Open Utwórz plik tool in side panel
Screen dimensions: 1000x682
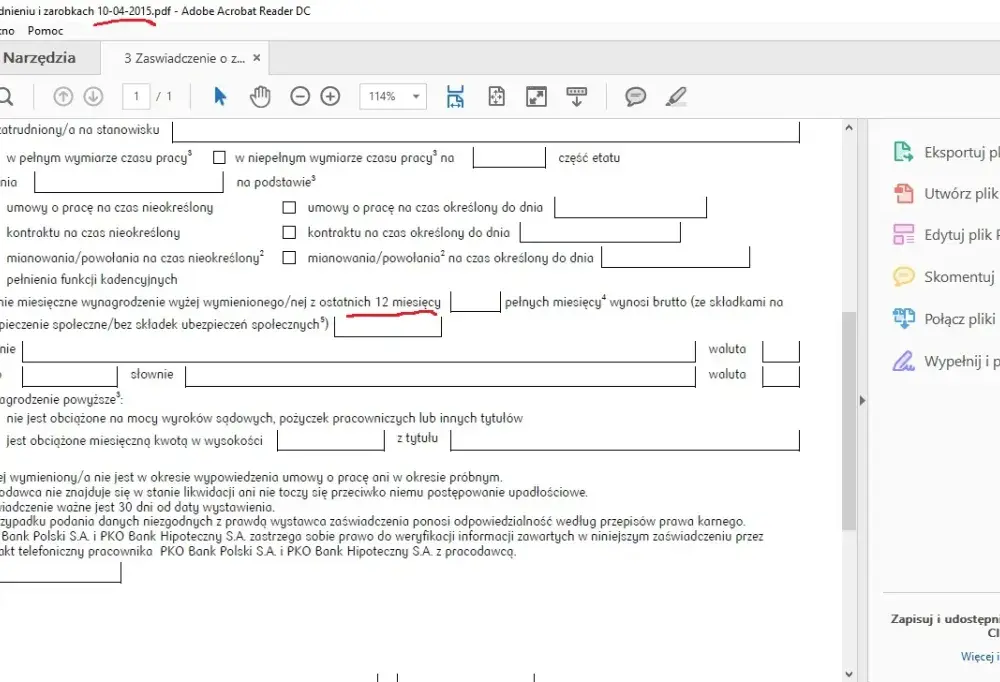click(946, 193)
